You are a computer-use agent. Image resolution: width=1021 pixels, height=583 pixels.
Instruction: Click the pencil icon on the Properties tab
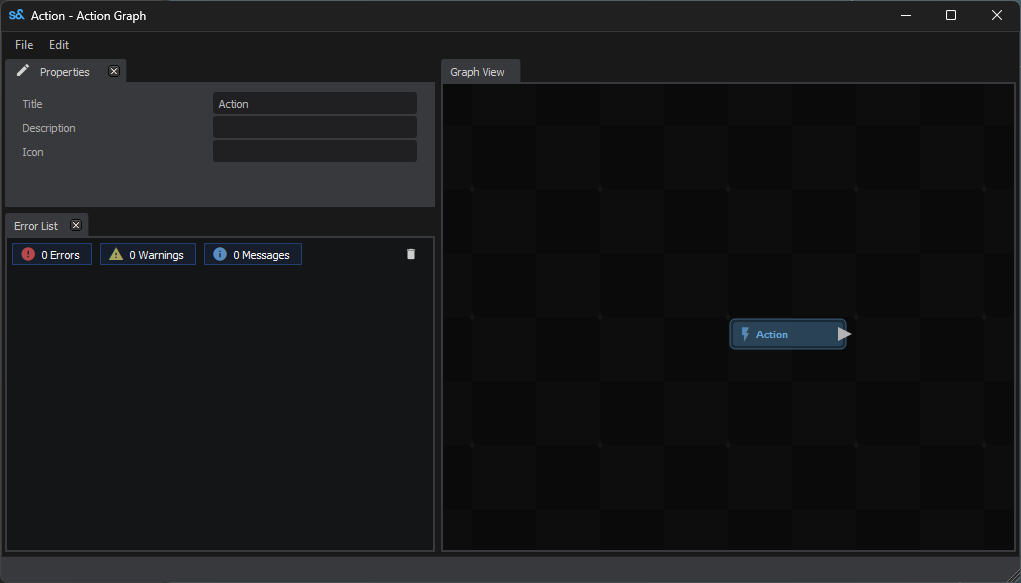point(22,70)
